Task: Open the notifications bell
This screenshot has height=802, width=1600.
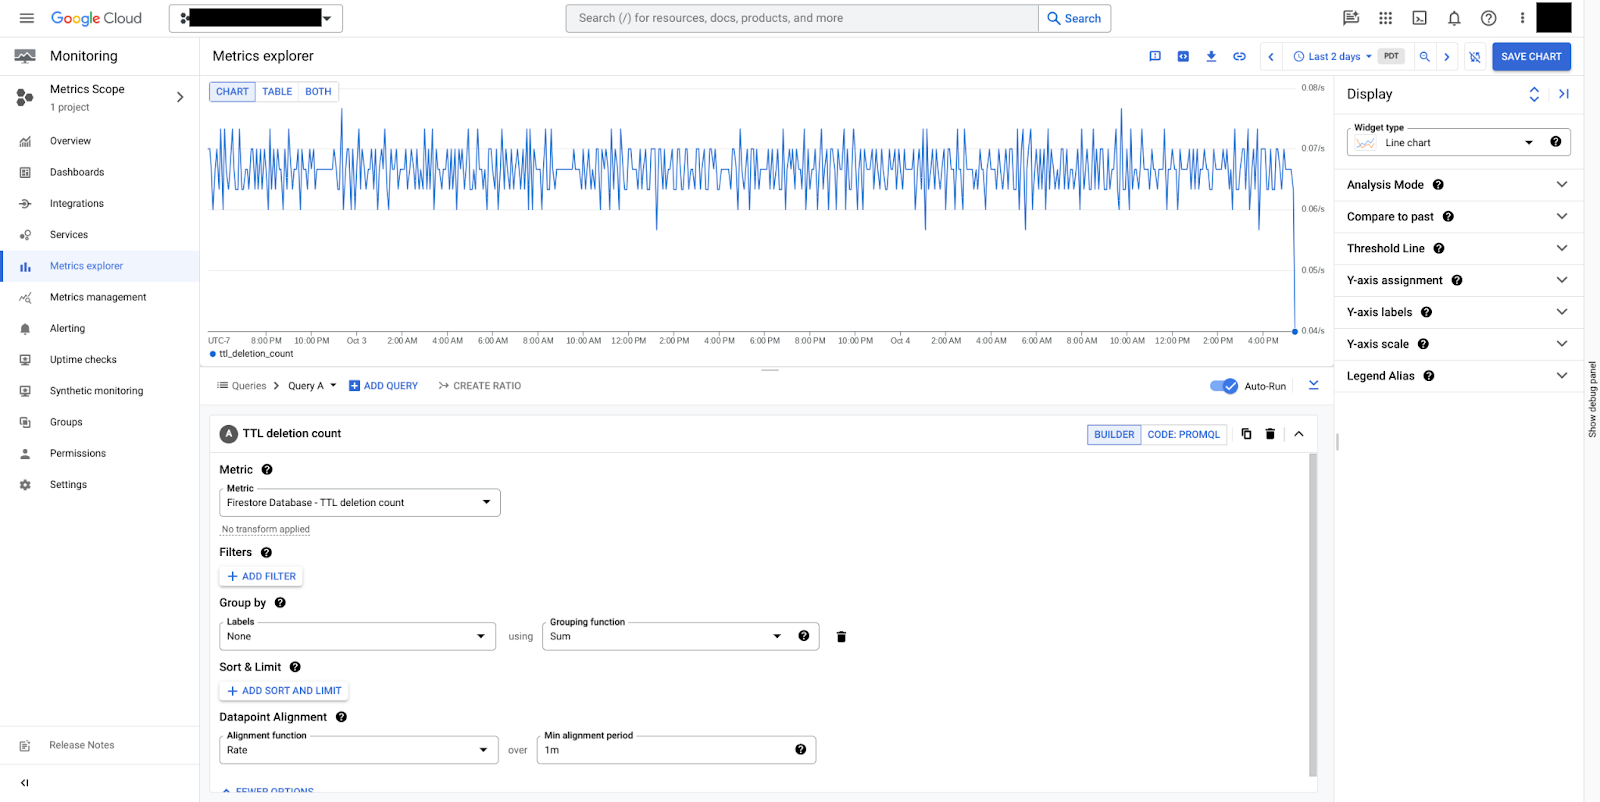Action: pos(1454,18)
